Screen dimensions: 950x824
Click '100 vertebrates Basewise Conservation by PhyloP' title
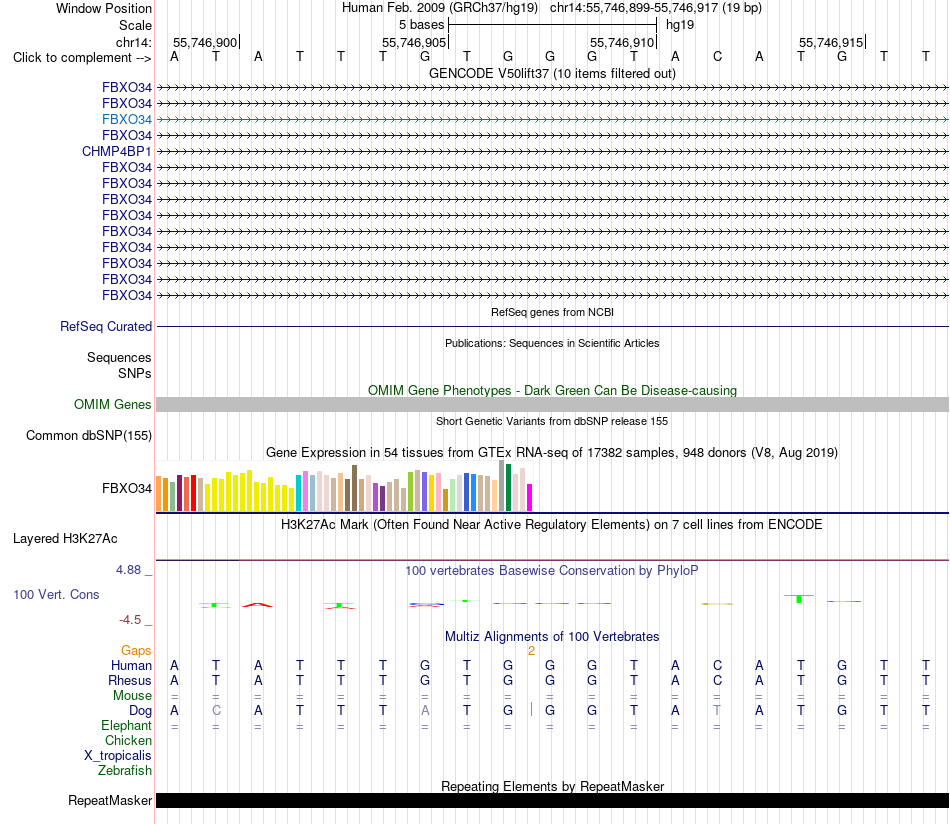point(552,570)
